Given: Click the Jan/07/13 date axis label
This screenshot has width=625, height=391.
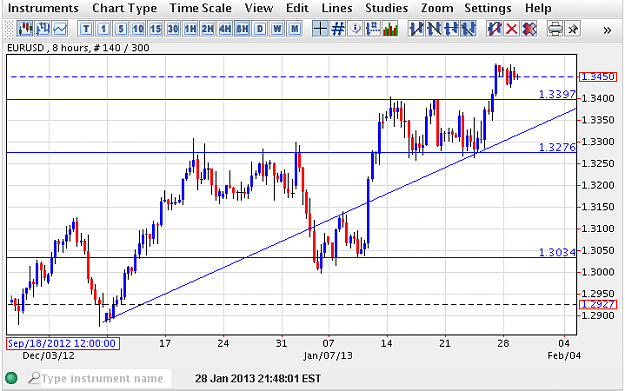Looking at the screenshot, I should tap(328, 356).
